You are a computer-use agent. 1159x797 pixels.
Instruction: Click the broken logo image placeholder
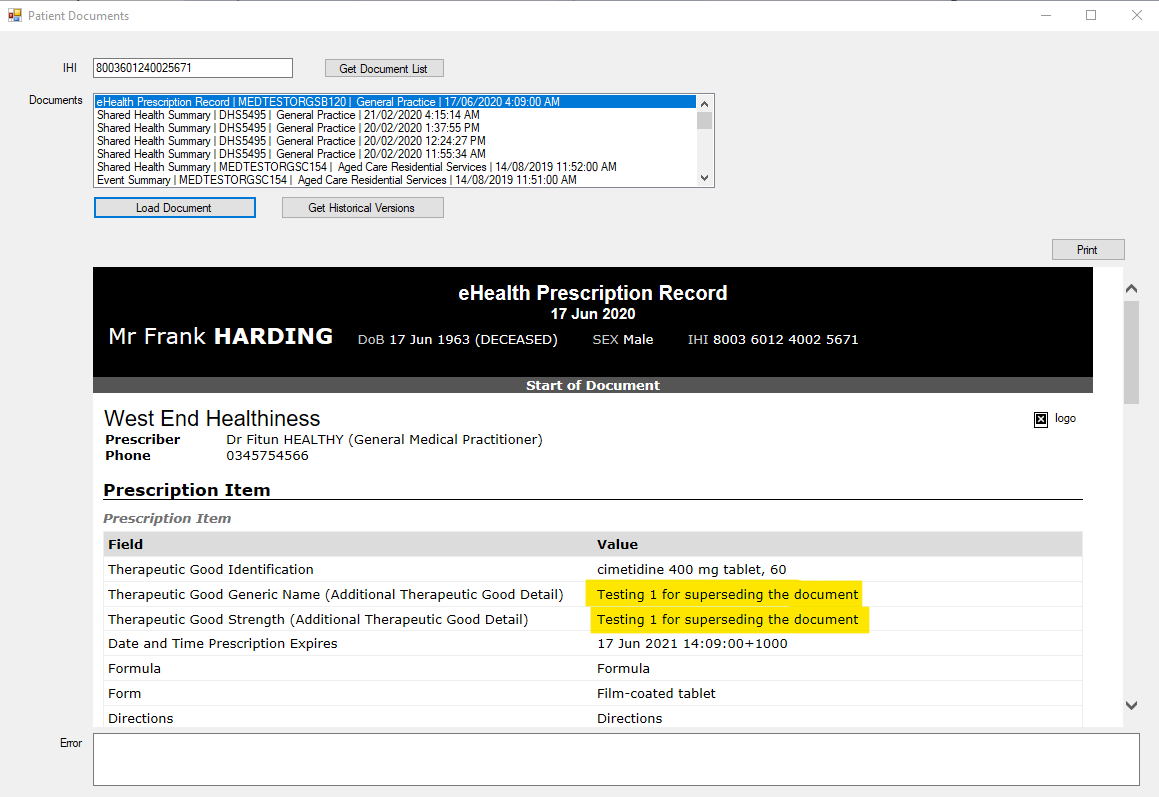pos(1041,419)
